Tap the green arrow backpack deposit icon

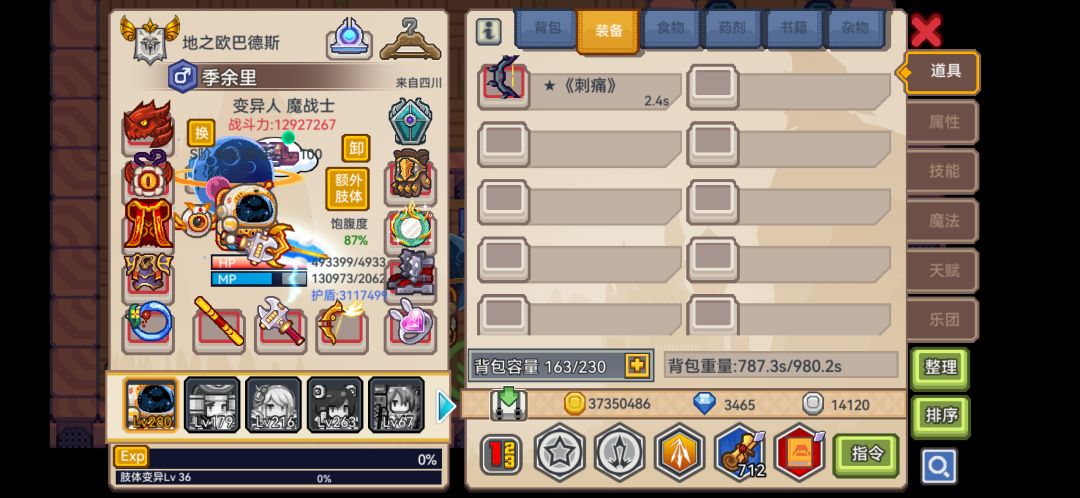coord(509,404)
